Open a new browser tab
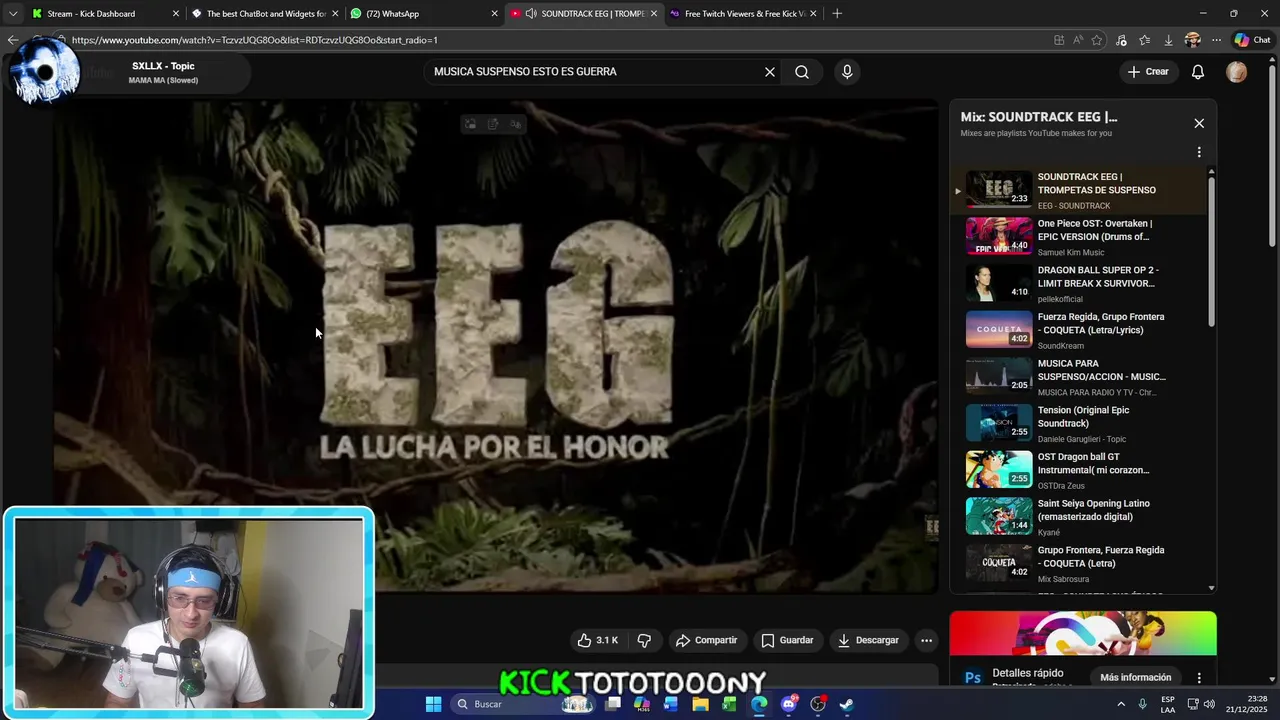1280x720 pixels. (837, 13)
